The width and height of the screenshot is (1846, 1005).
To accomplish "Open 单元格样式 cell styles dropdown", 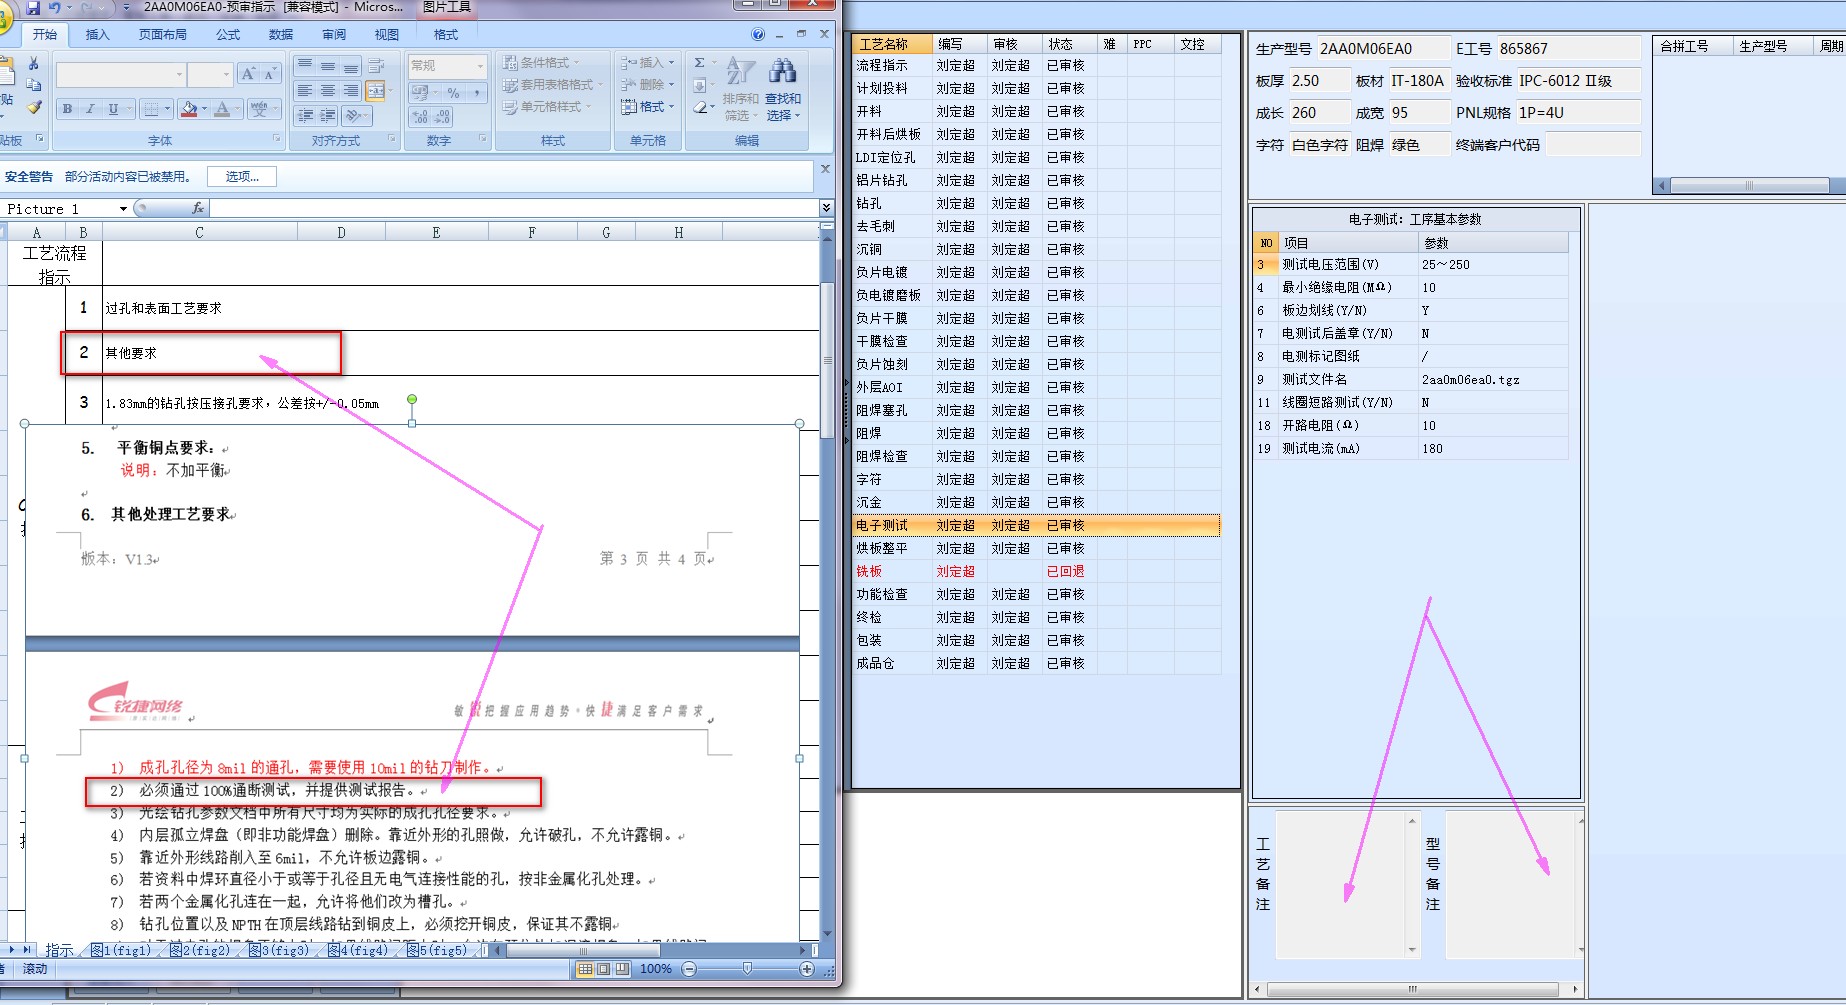I will 547,107.
